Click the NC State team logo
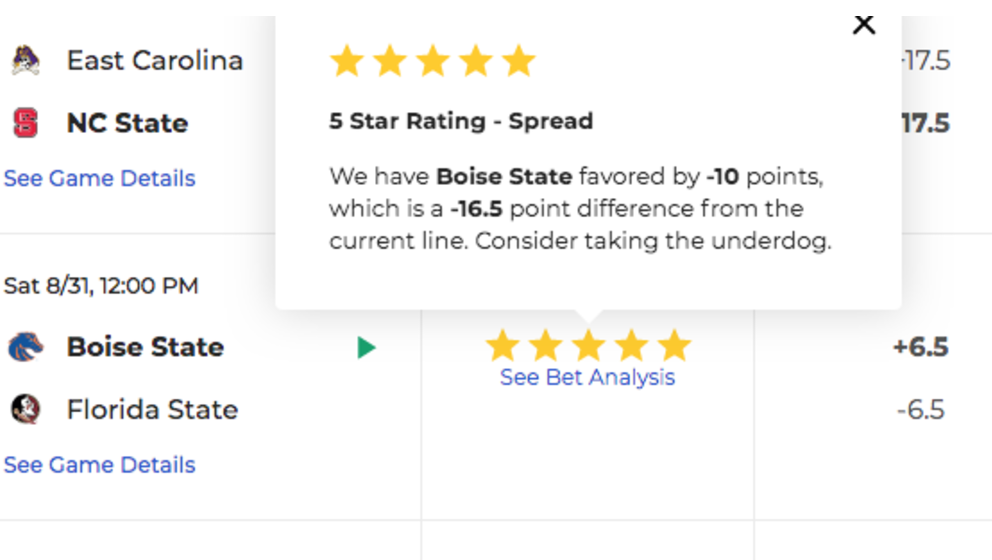This screenshot has height=560, width=992. [x=26, y=123]
